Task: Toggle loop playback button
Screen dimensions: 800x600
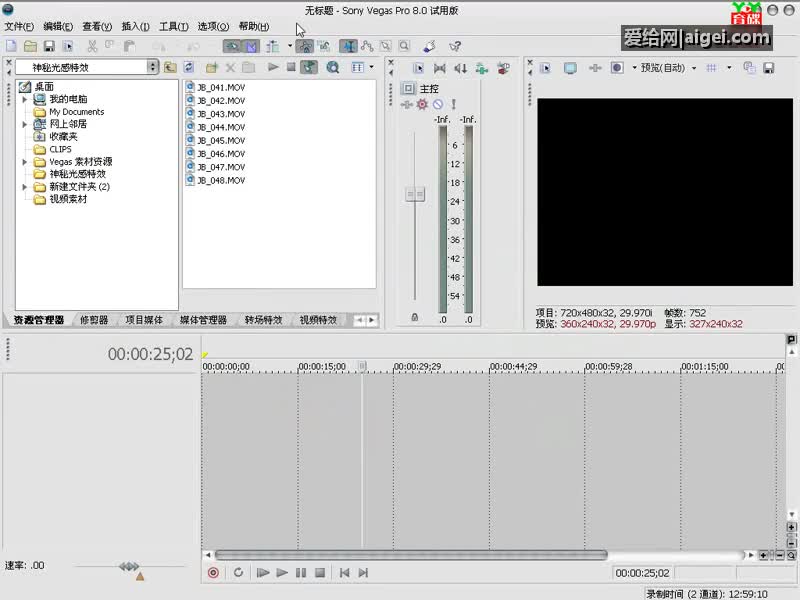Action: pos(238,573)
